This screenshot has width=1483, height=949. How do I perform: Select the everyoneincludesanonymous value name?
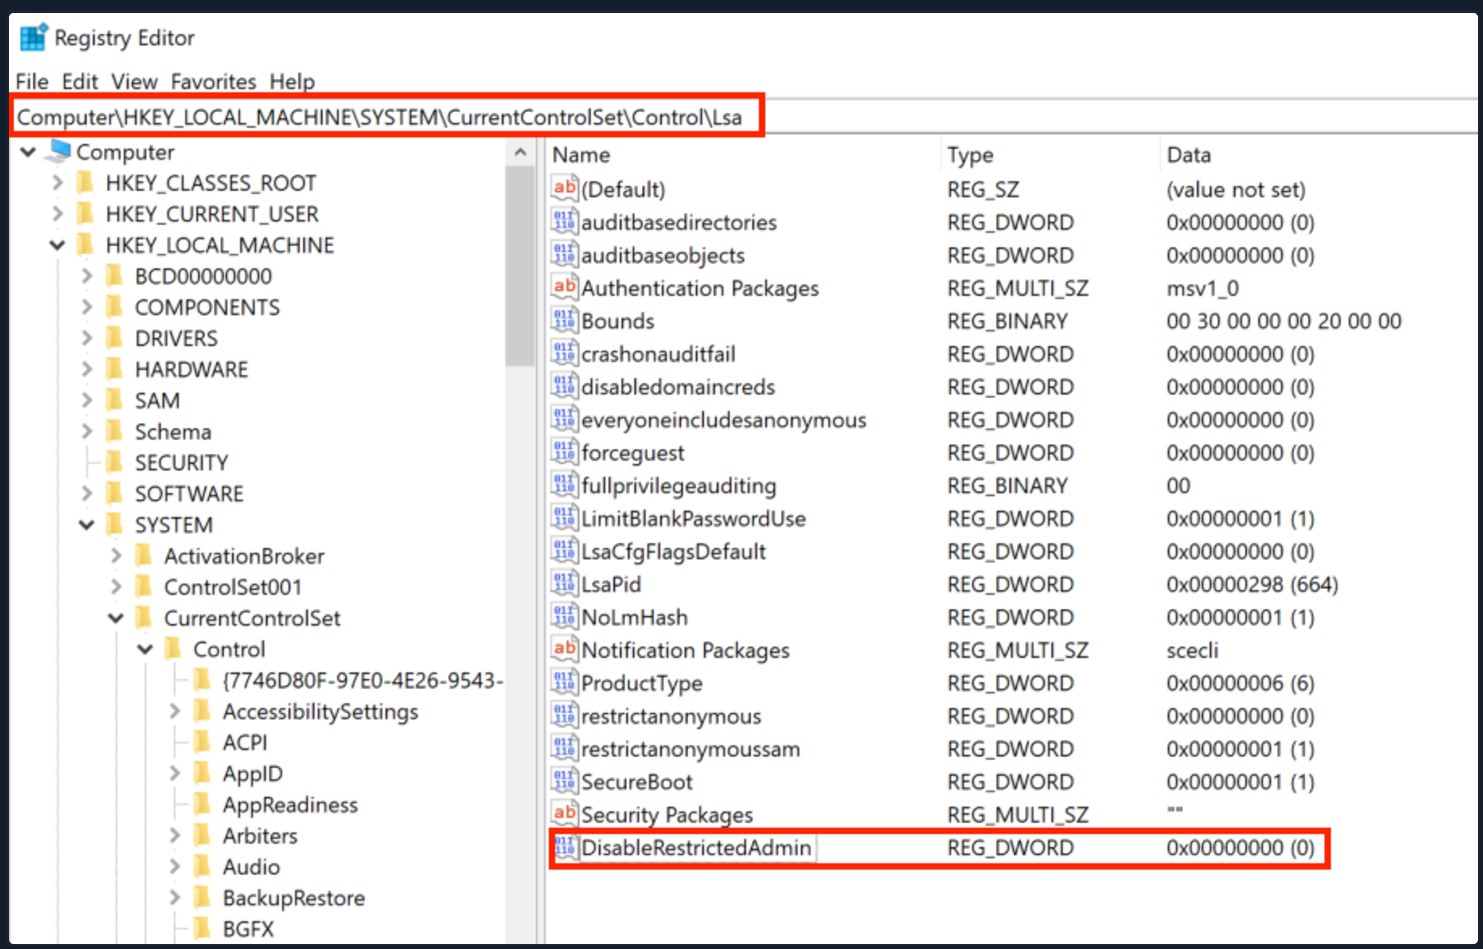724,419
